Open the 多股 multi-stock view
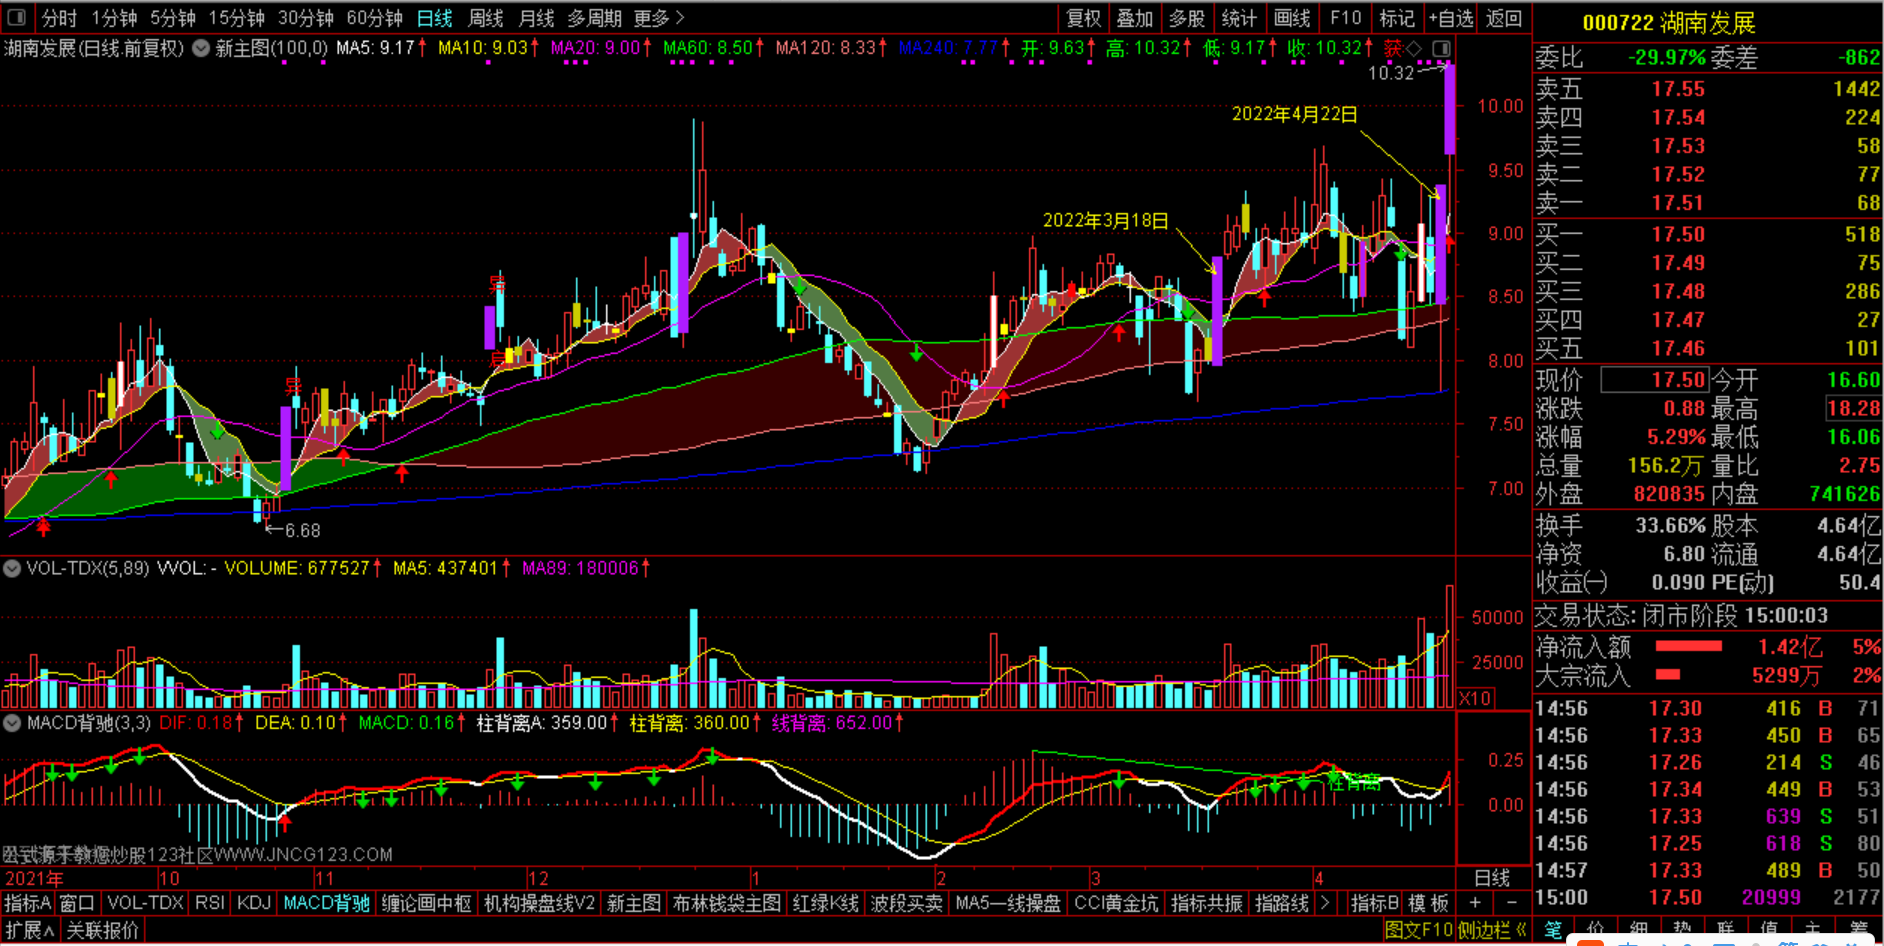The image size is (1884, 946). click(1187, 18)
